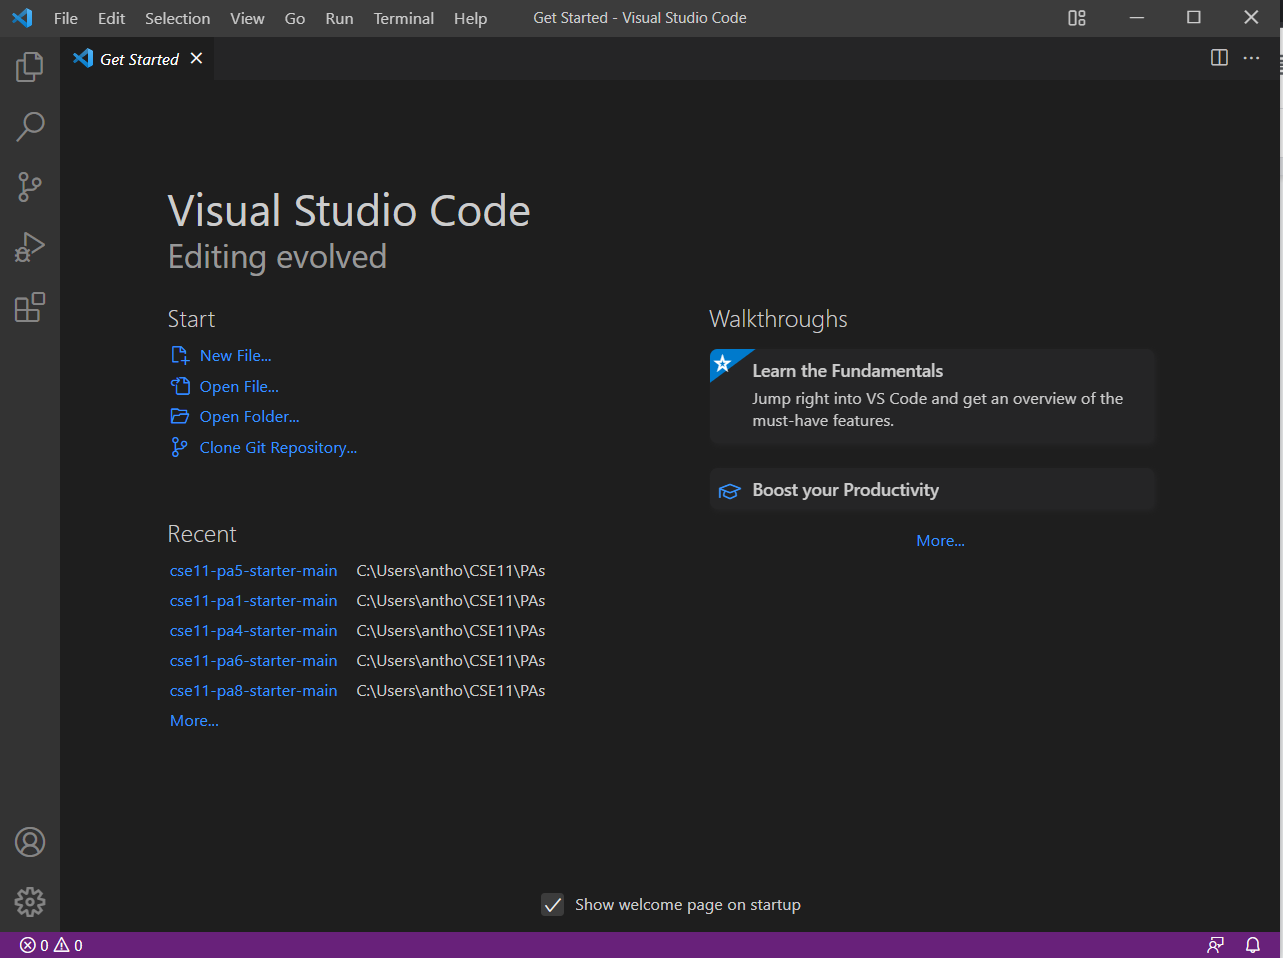Viewport: 1283px width, 958px height.
Task: Split the editor right
Action: click(1219, 58)
